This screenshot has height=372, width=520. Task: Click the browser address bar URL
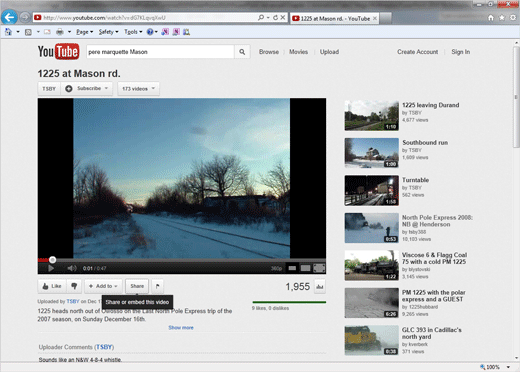(105, 18)
